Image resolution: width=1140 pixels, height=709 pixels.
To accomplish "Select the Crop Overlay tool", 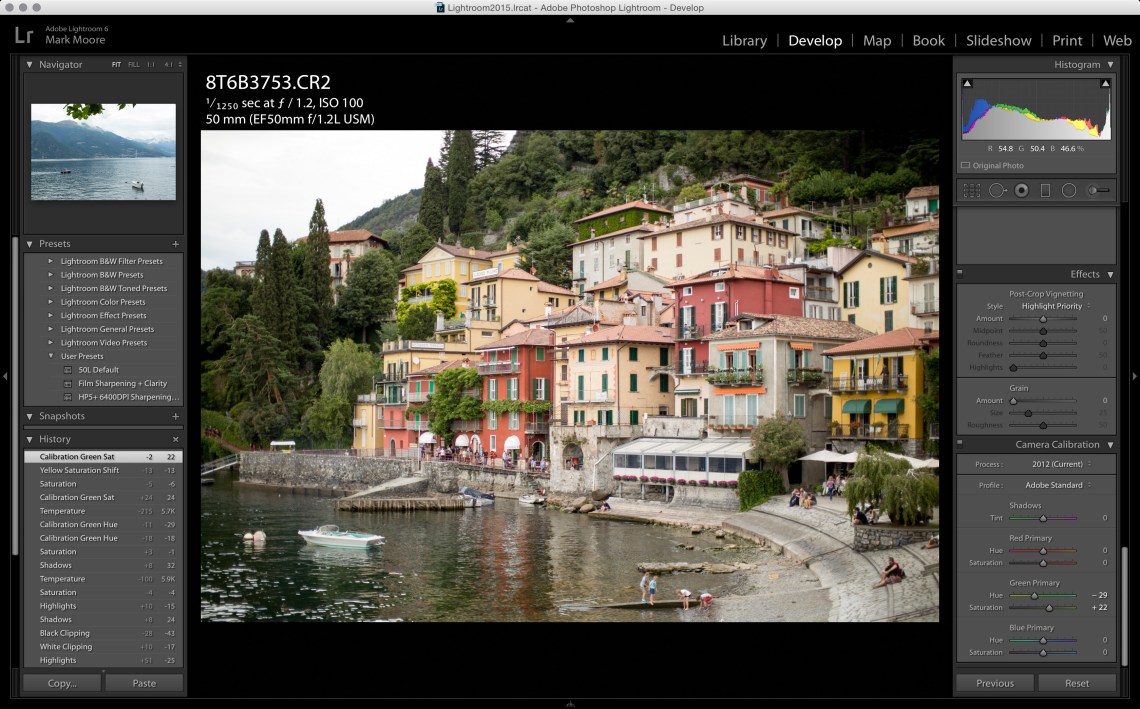I will pos(971,190).
